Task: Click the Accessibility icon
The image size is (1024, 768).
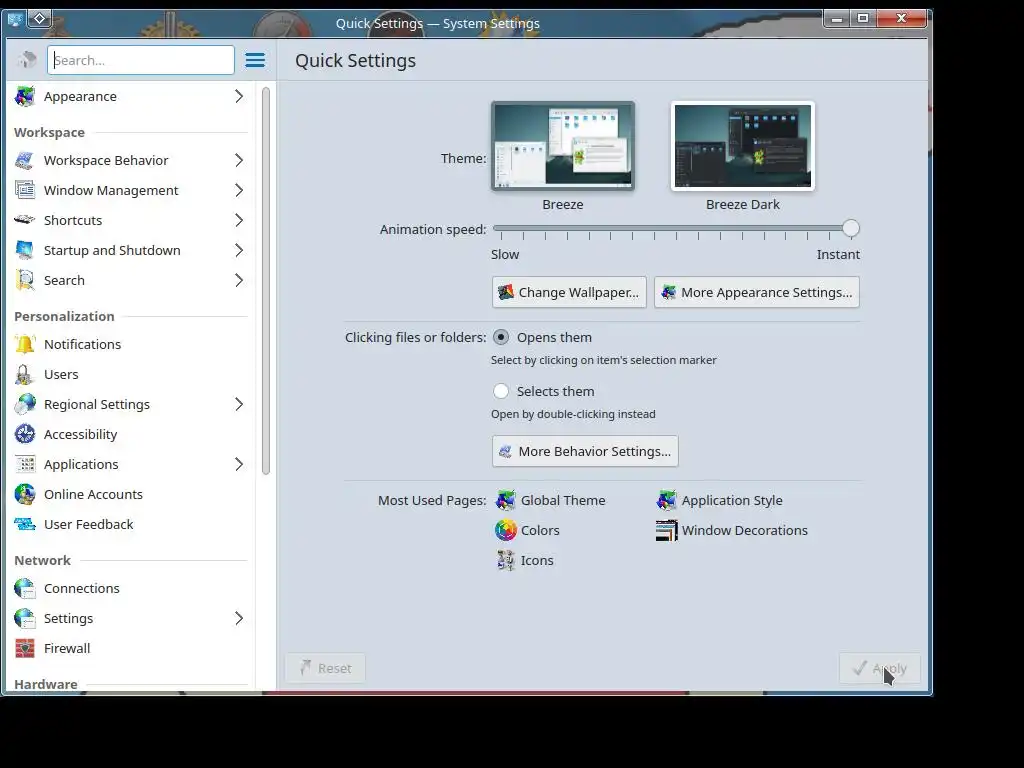Action: click(x=25, y=434)
